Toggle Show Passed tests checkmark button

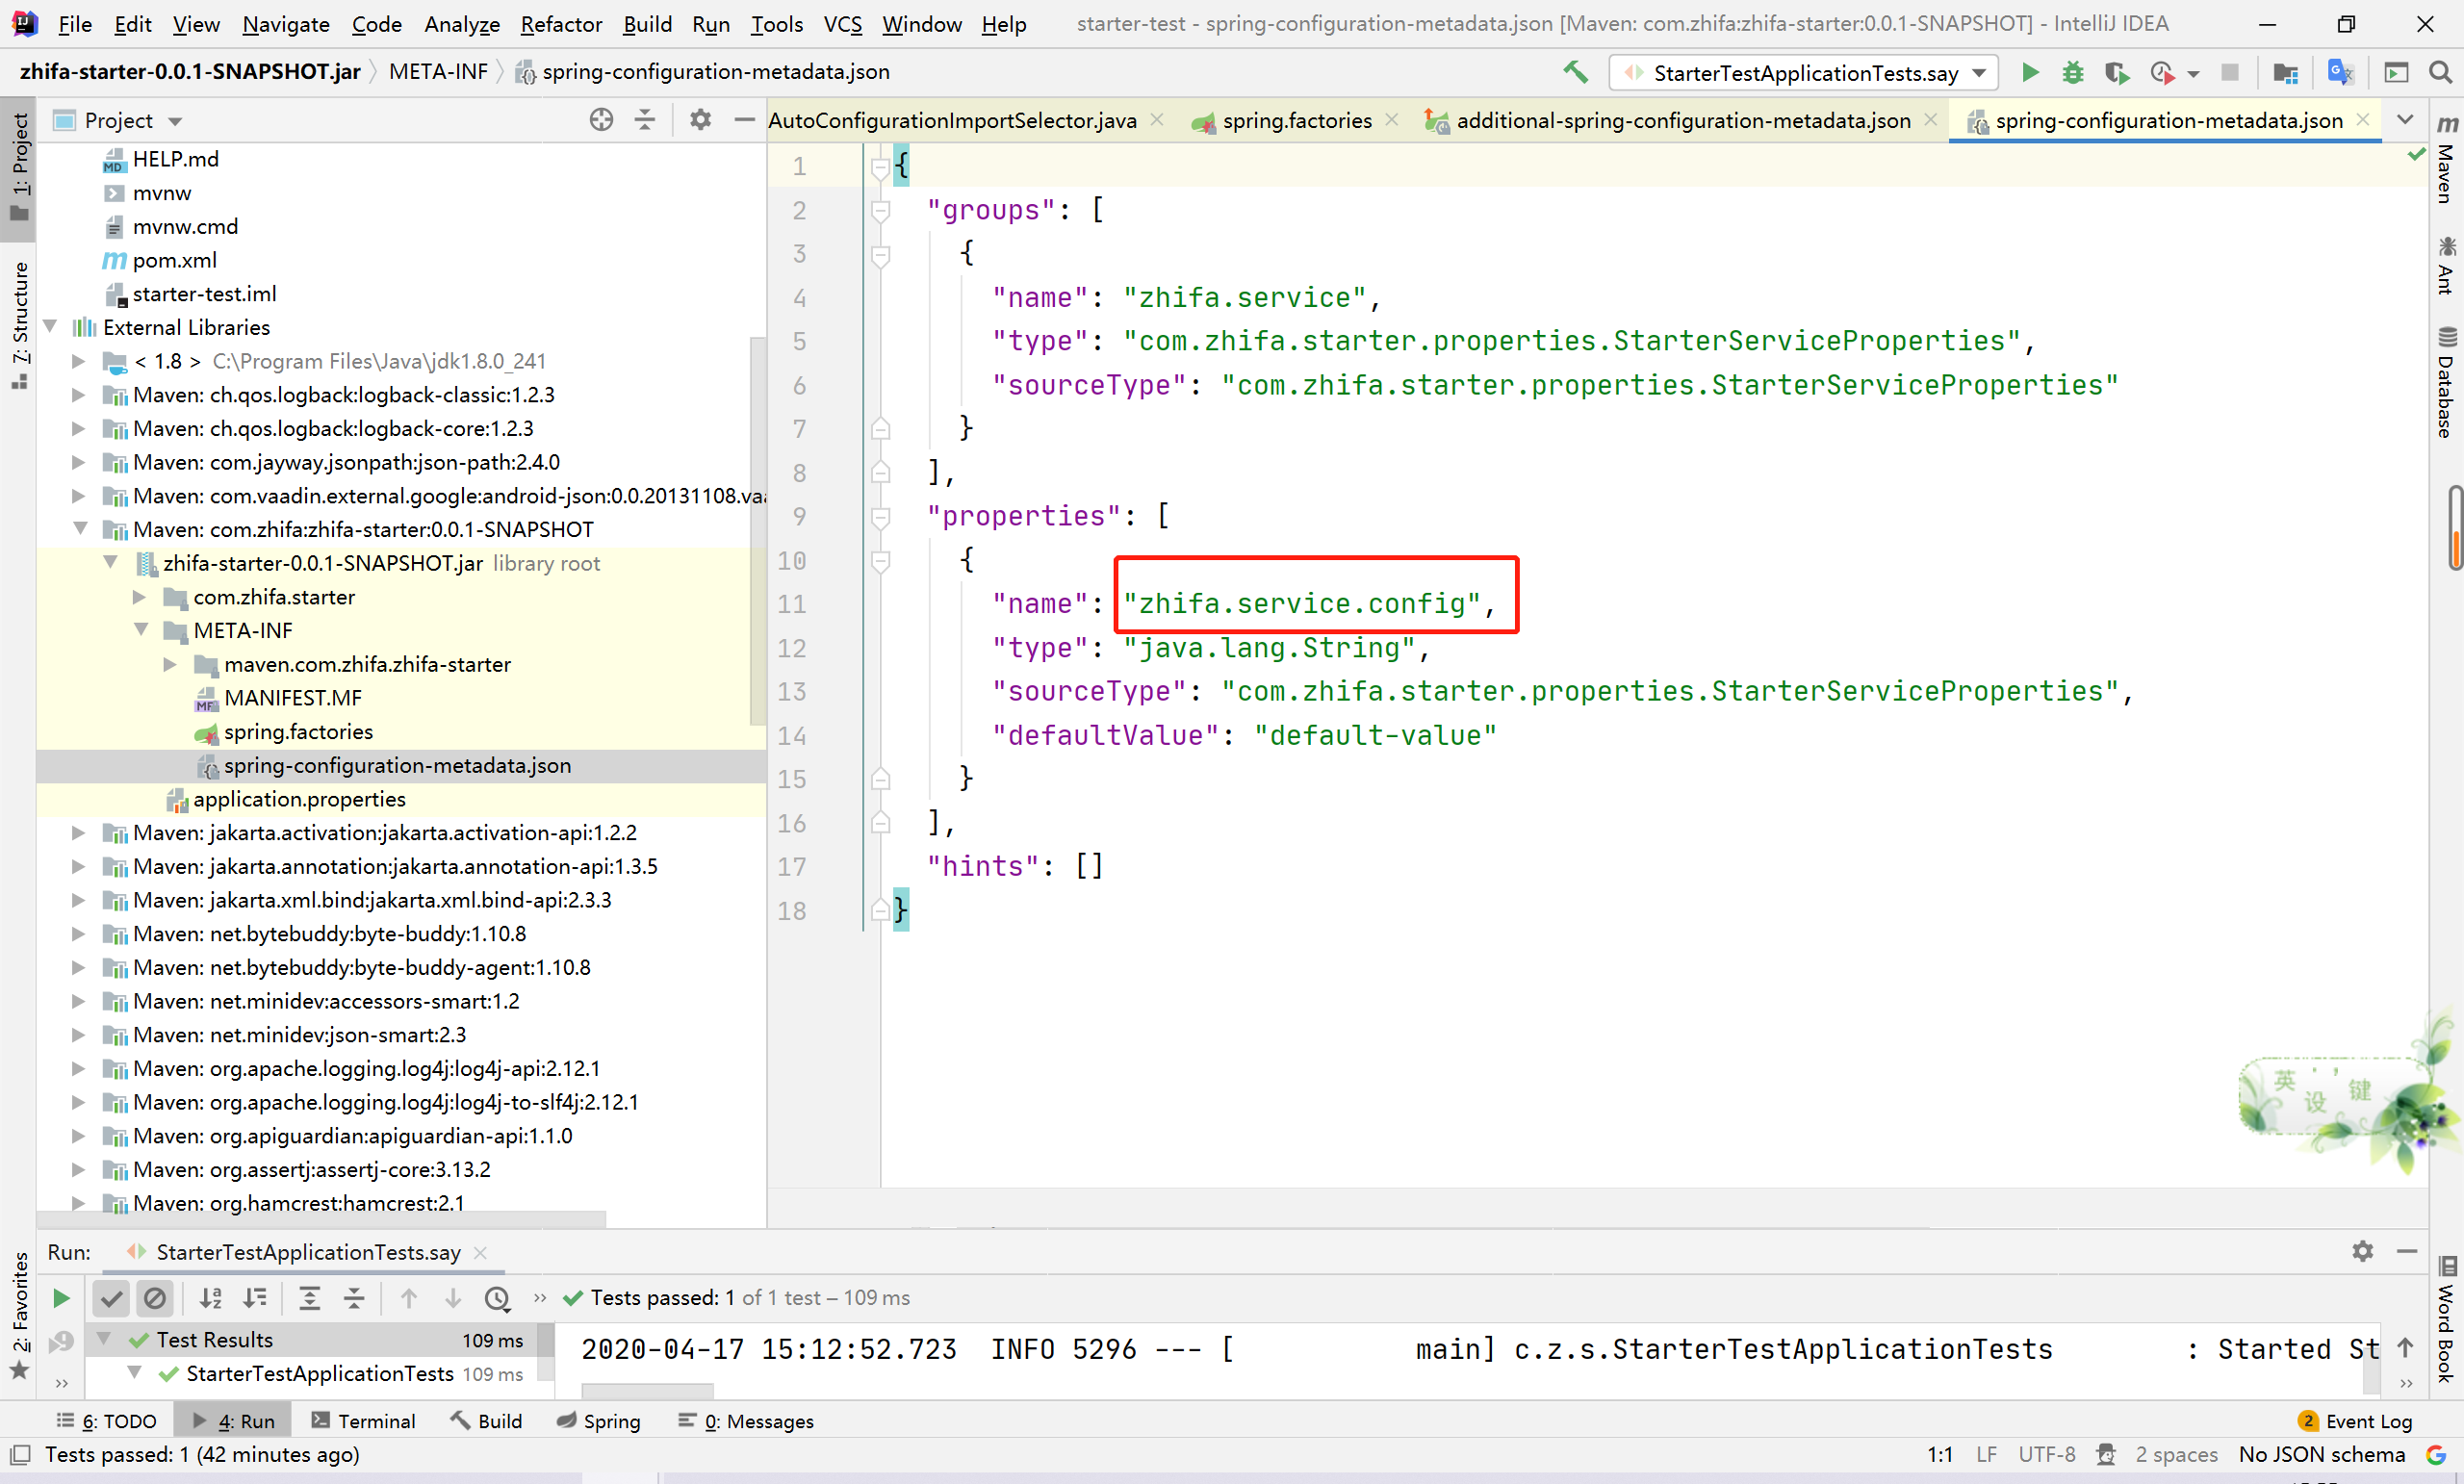tap(111, 1298)
